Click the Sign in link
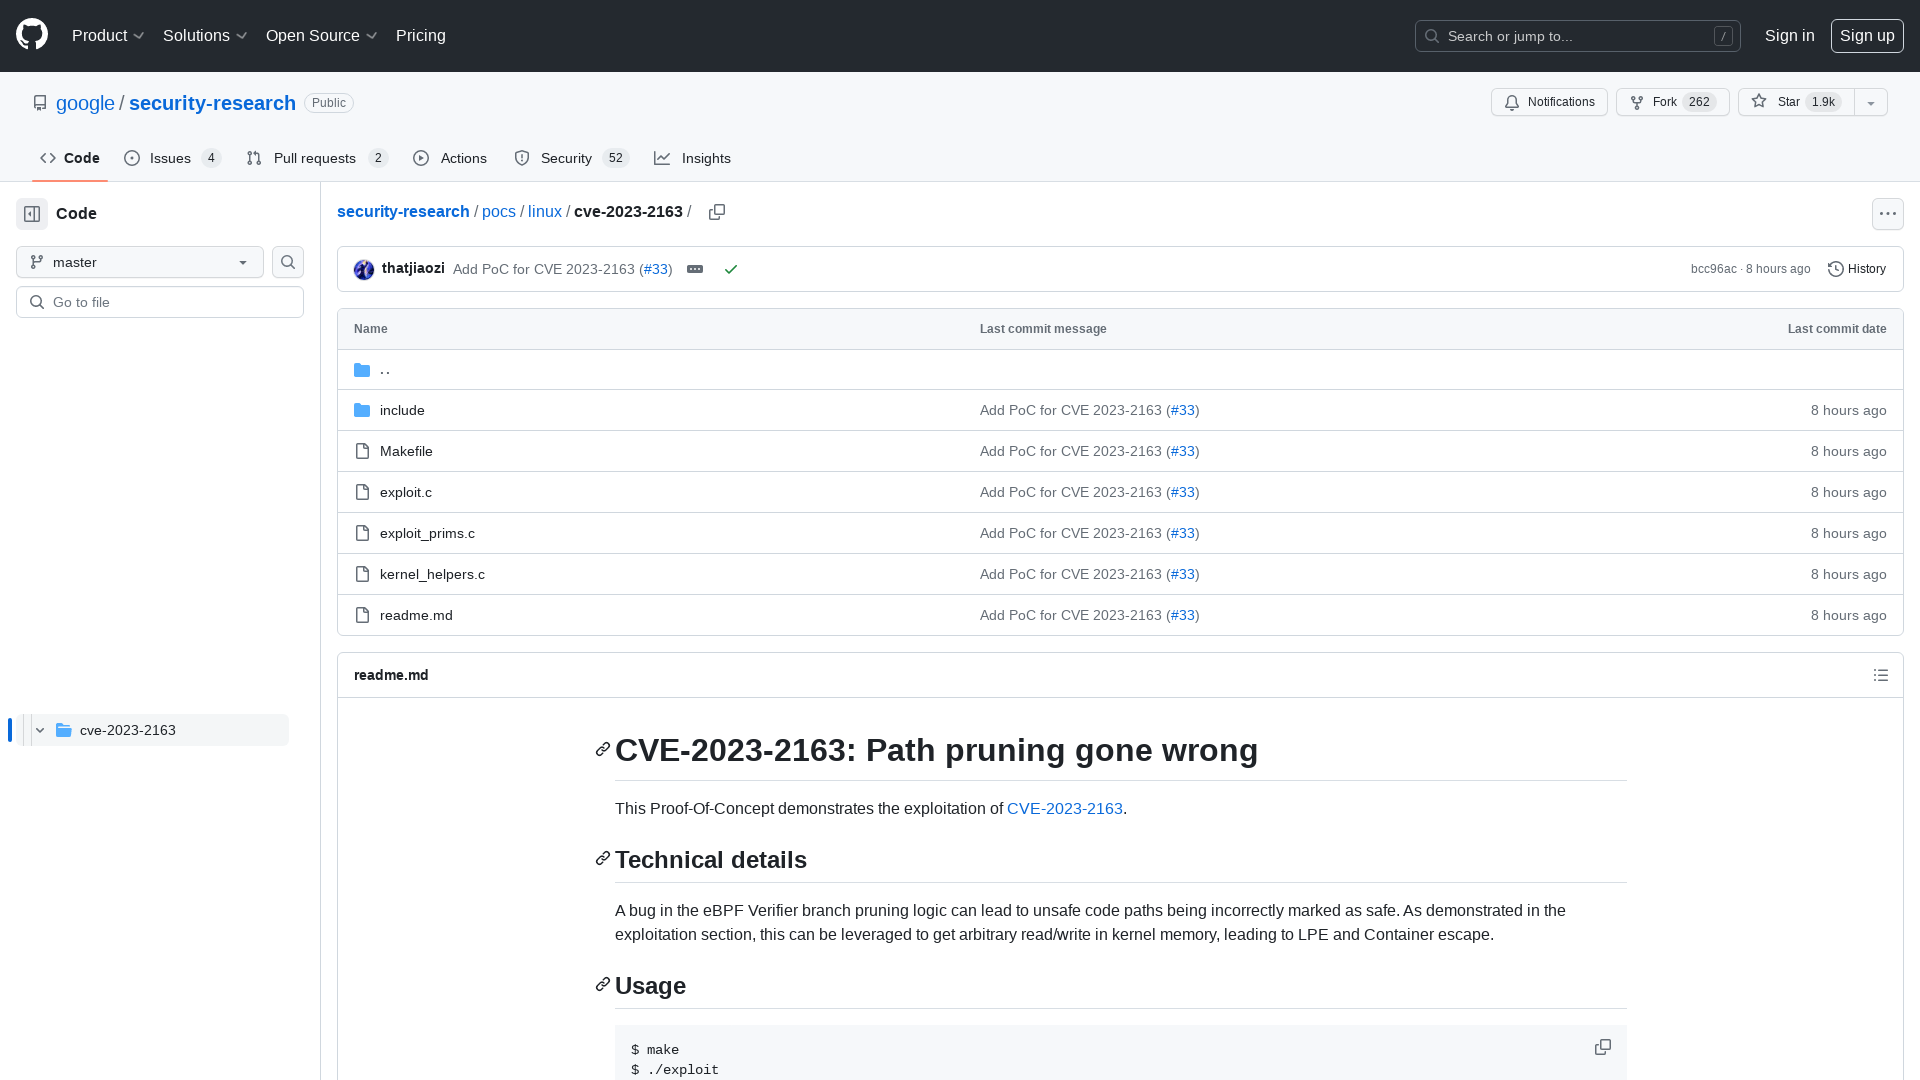The width and height of the screenshot is (1920, 1080). pyautogui.click(x=1789, y=35)
